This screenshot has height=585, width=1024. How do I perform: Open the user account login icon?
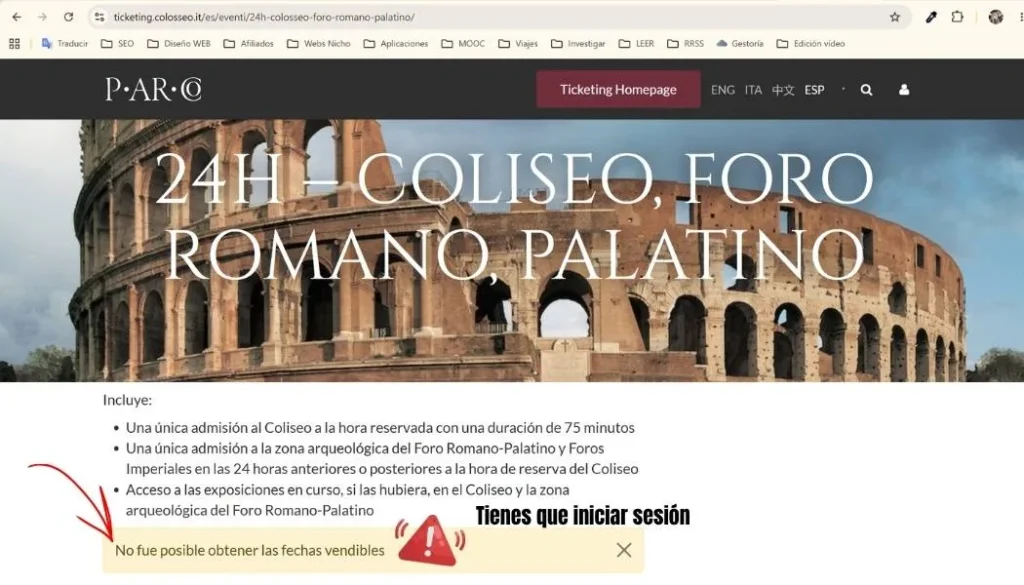click(x=904, y=90)
